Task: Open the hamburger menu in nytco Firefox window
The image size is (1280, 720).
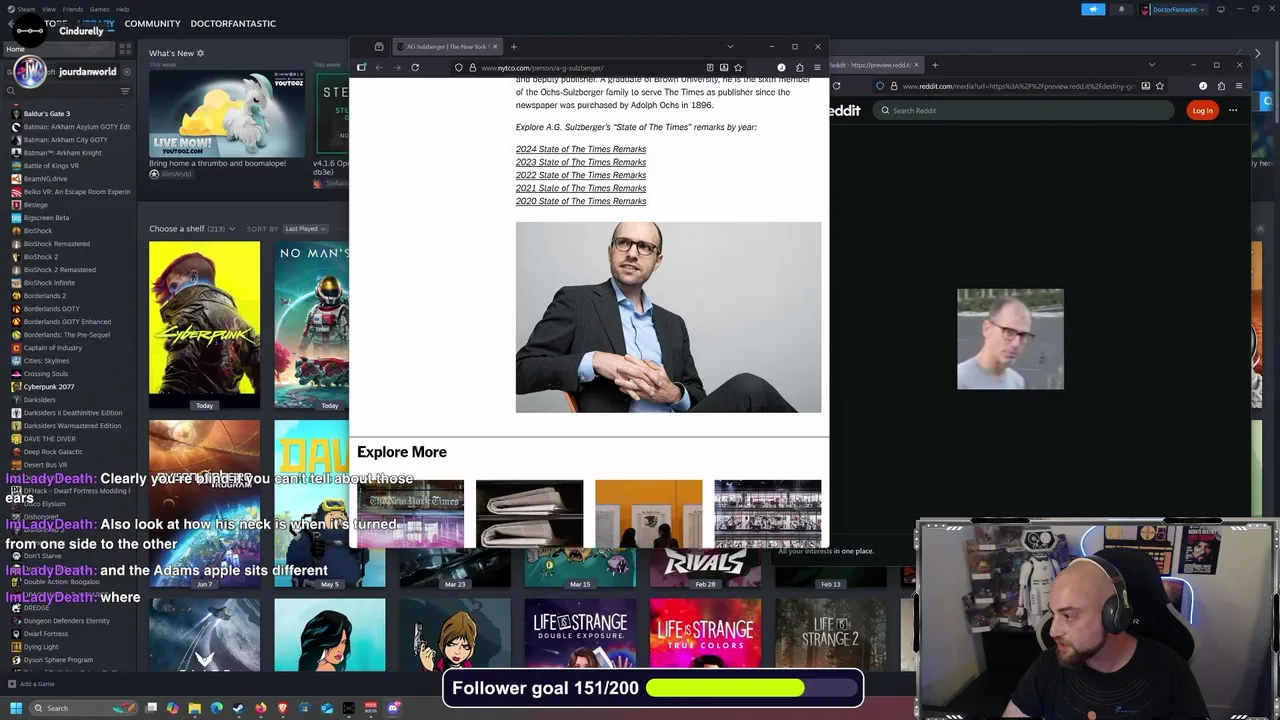Action: click(x=817, y=67)
